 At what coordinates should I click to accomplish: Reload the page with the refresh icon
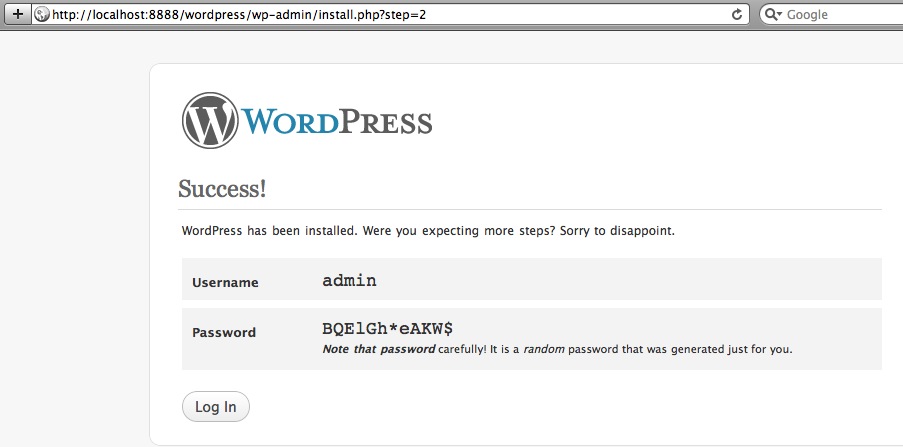tap(737, 14)
